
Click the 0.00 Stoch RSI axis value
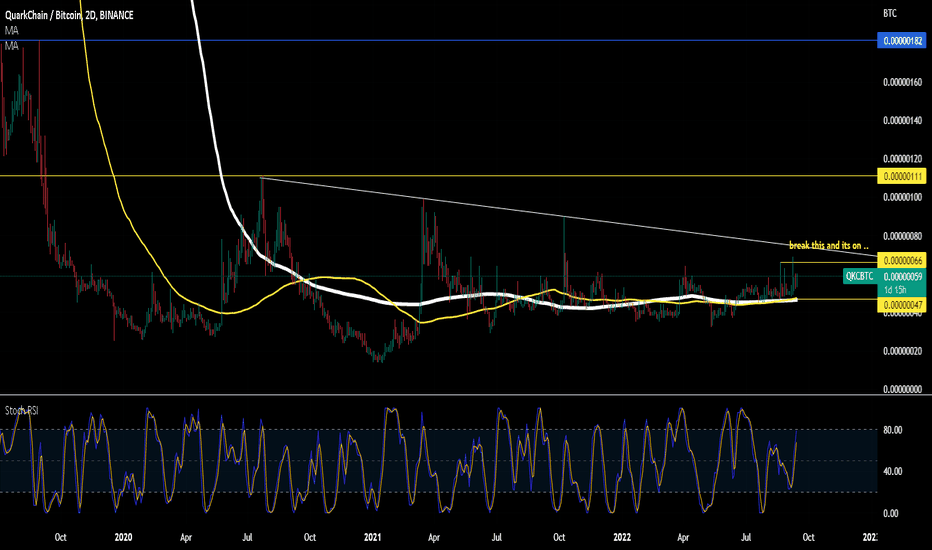(890, 513)
